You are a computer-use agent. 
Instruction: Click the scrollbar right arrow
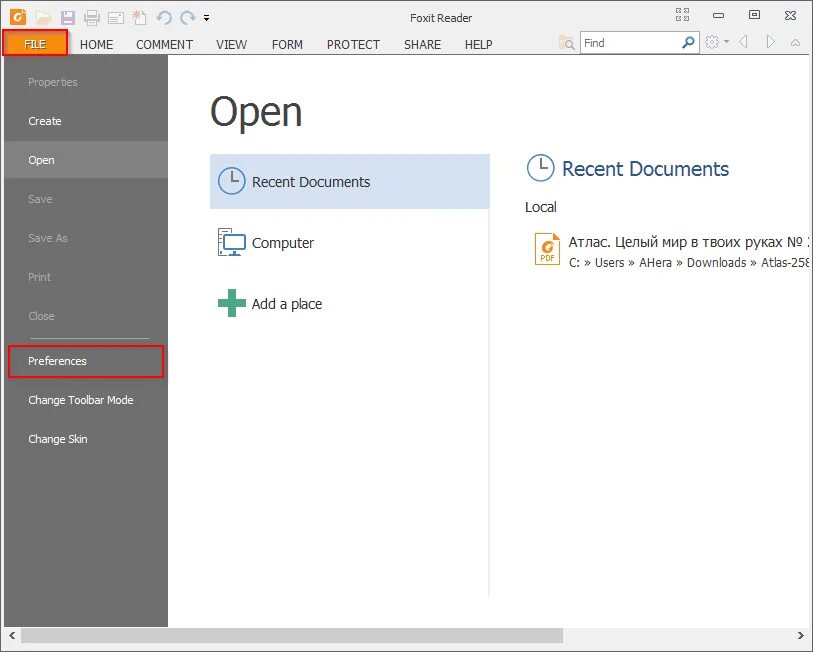(x=801, y=635)
